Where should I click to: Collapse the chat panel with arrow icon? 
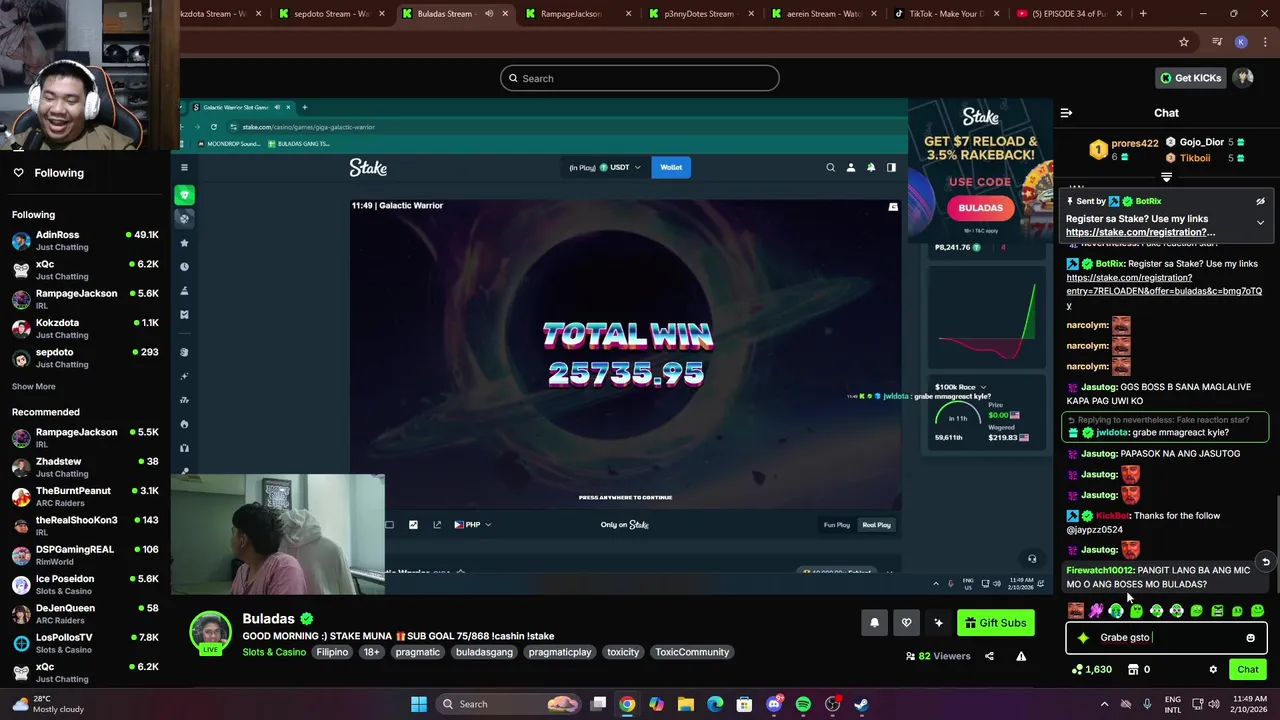click(1066, 113)
